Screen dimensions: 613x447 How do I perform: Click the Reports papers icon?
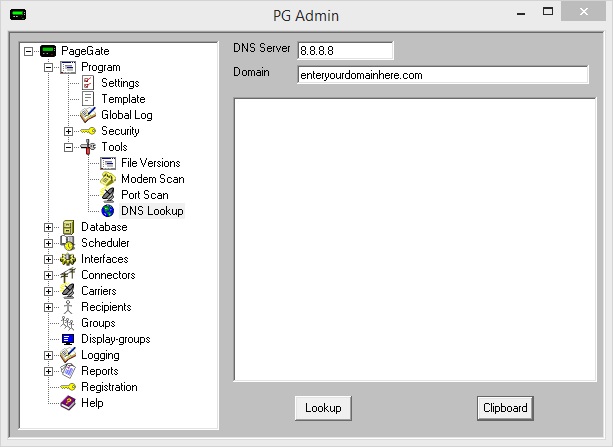68,371
